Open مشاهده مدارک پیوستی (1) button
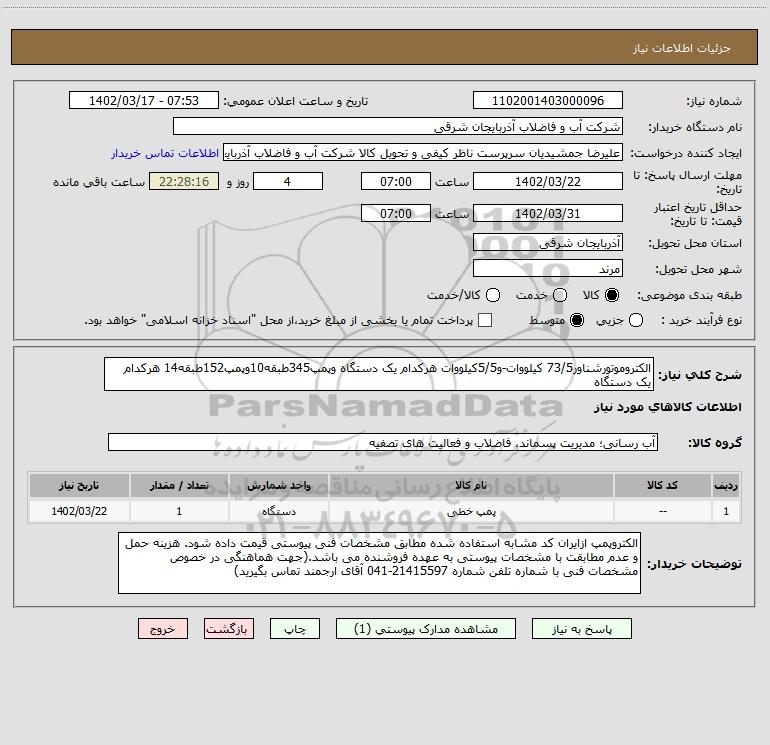Viewport: 770px width, 745px height. coord(426,629)
